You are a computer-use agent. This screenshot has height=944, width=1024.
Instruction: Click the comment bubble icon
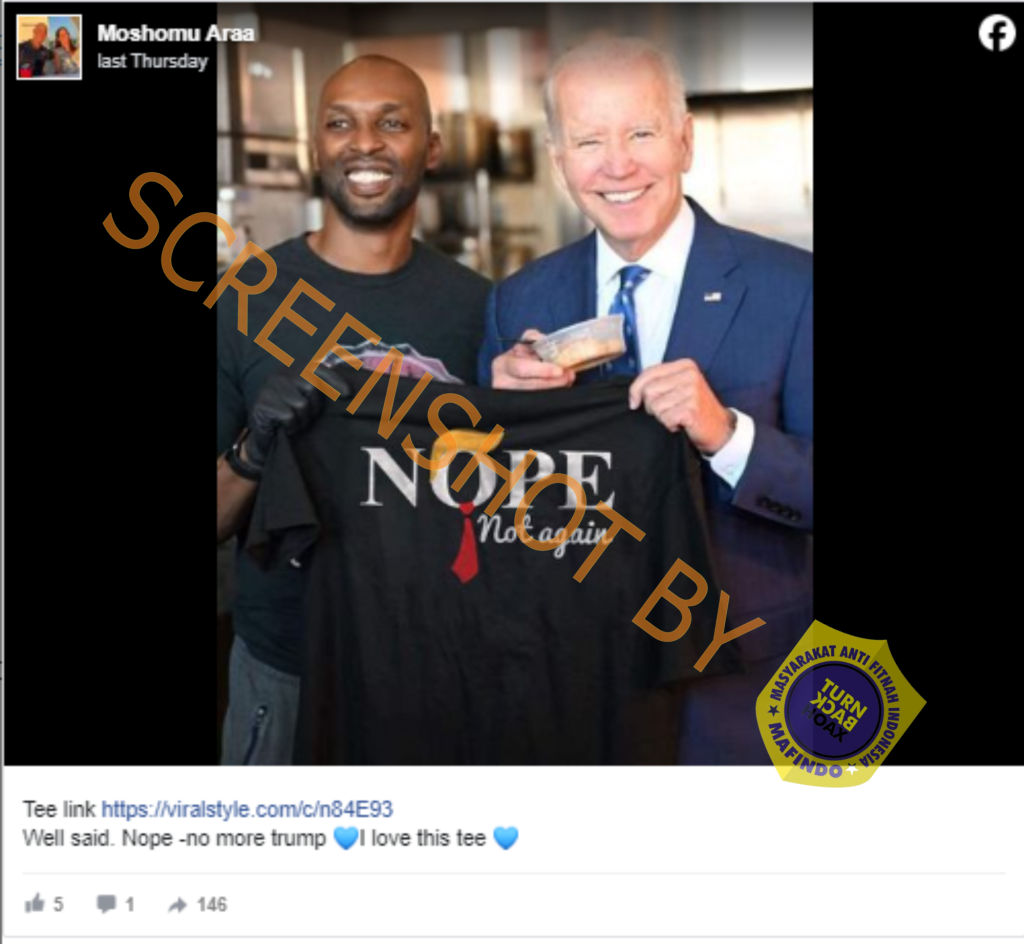coord(106,904)
